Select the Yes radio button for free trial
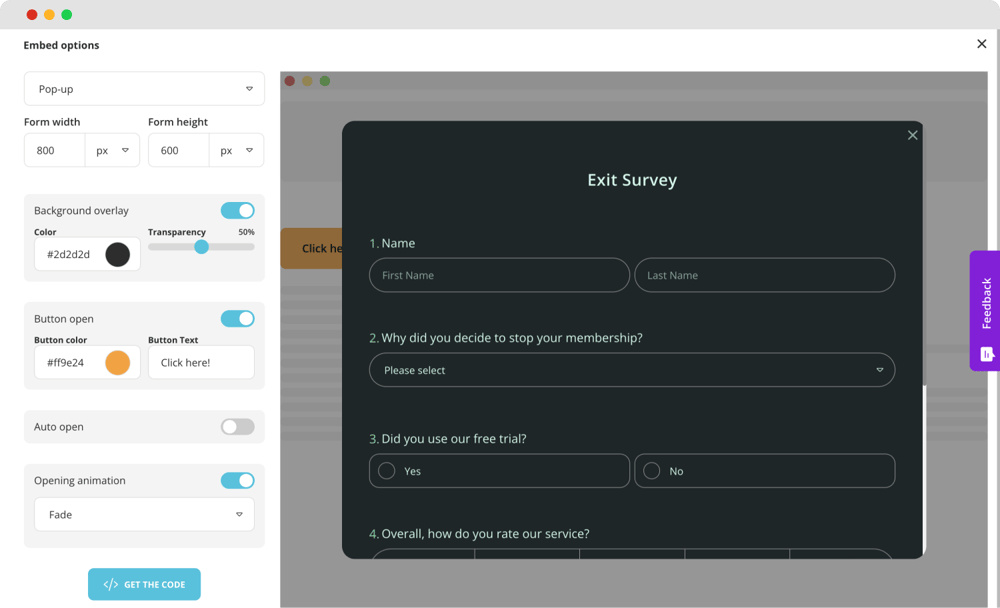The image size is (1000, 608). pos(386,471)
